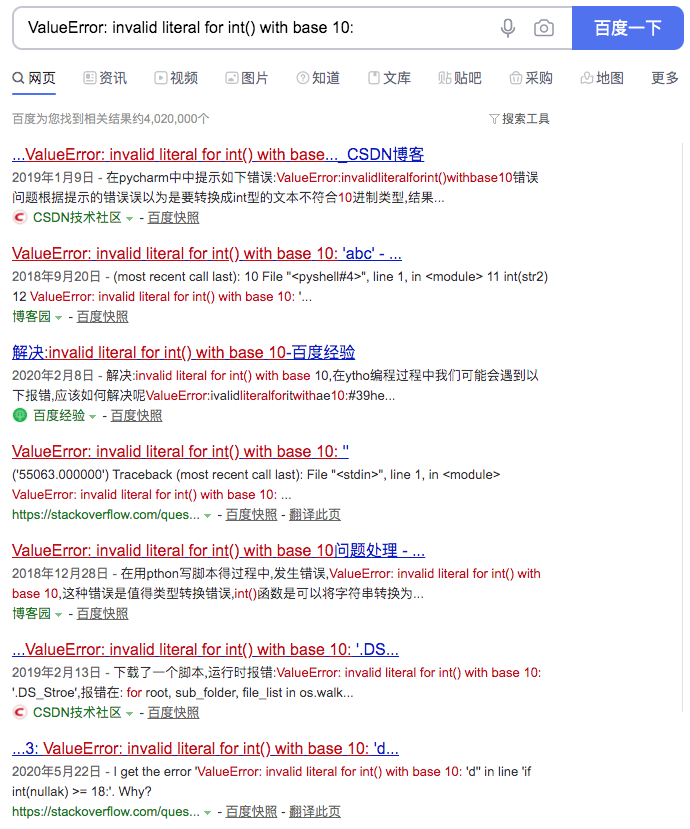
Task: Click the result count text 约4,020,000个
Action: coord(171,118)
